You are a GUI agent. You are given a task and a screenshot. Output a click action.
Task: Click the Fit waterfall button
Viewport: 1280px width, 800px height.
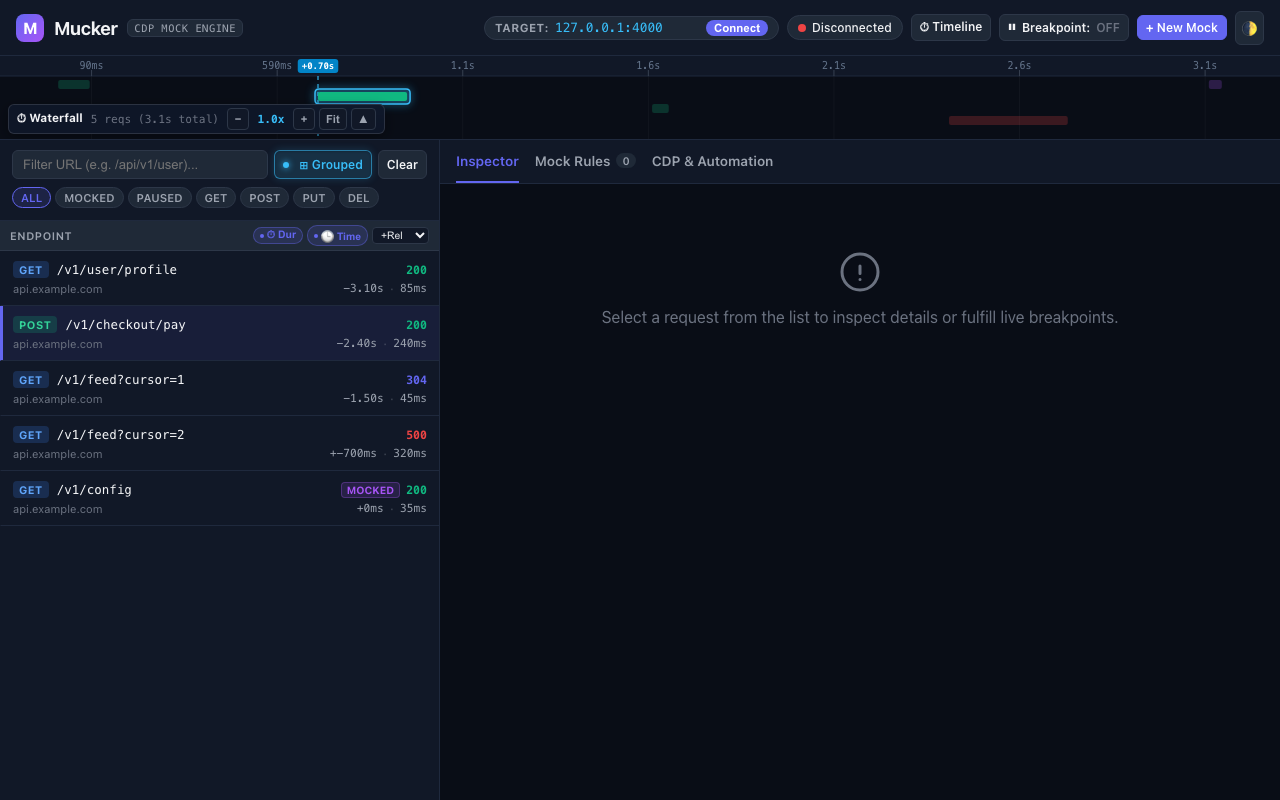coord(333,119)
